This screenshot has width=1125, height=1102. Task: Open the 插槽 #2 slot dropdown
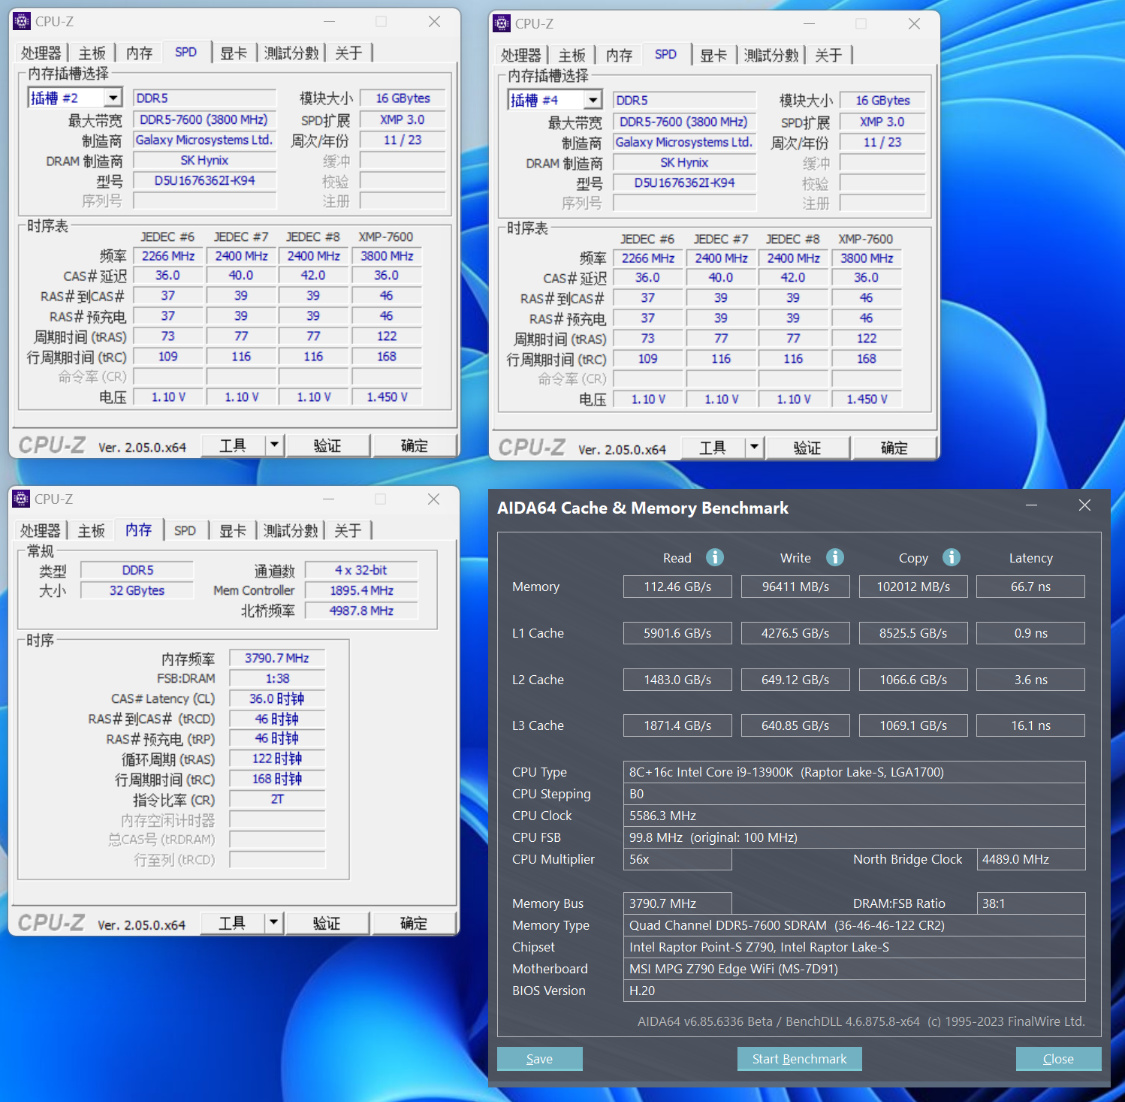point(113,98)
